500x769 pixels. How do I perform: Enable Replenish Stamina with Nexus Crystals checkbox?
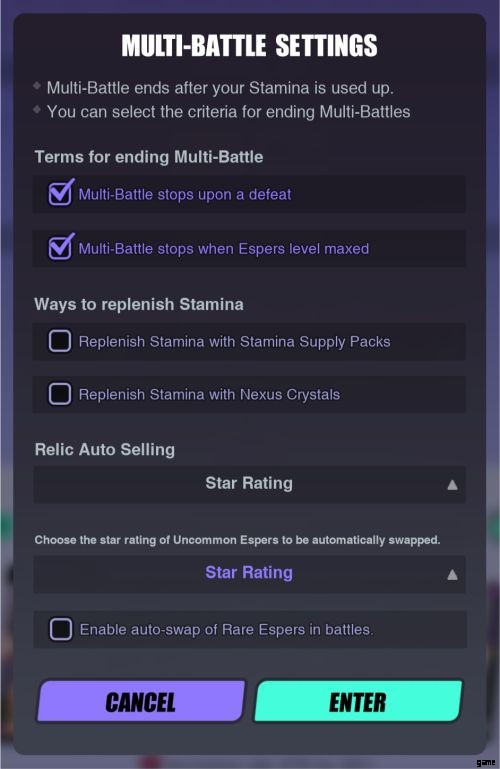click(60, 394)
